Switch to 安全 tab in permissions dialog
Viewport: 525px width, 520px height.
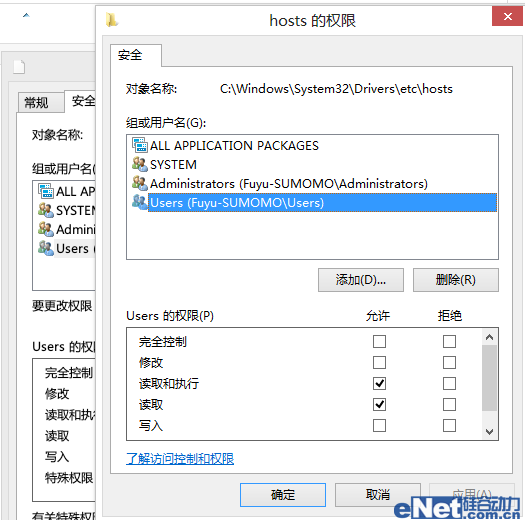point(136,55)
